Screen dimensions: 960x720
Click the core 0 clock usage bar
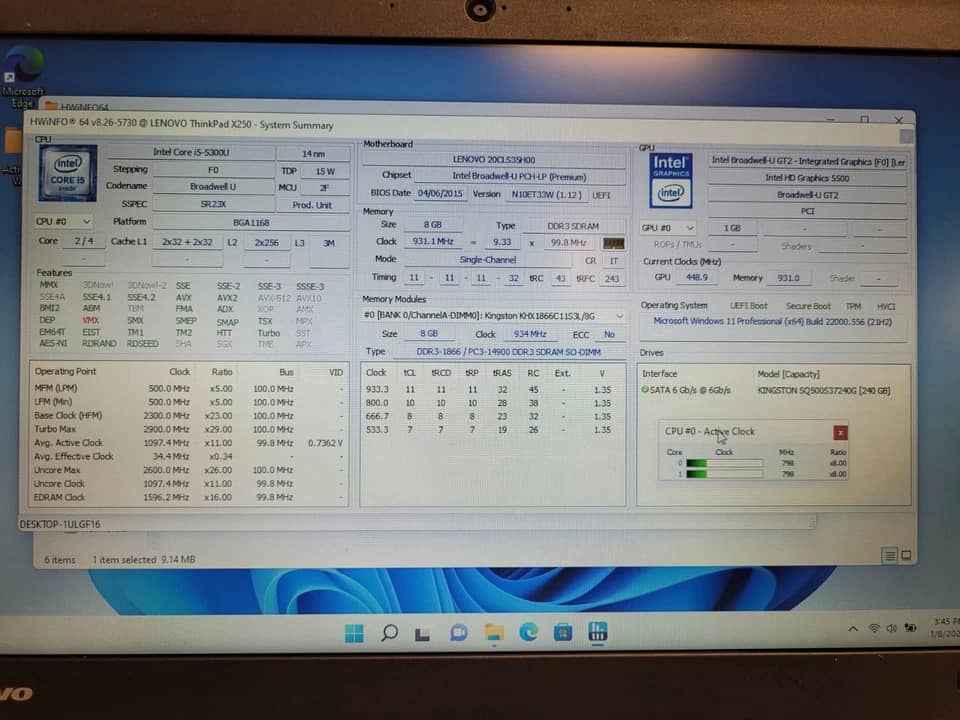(x=724, y=463)
